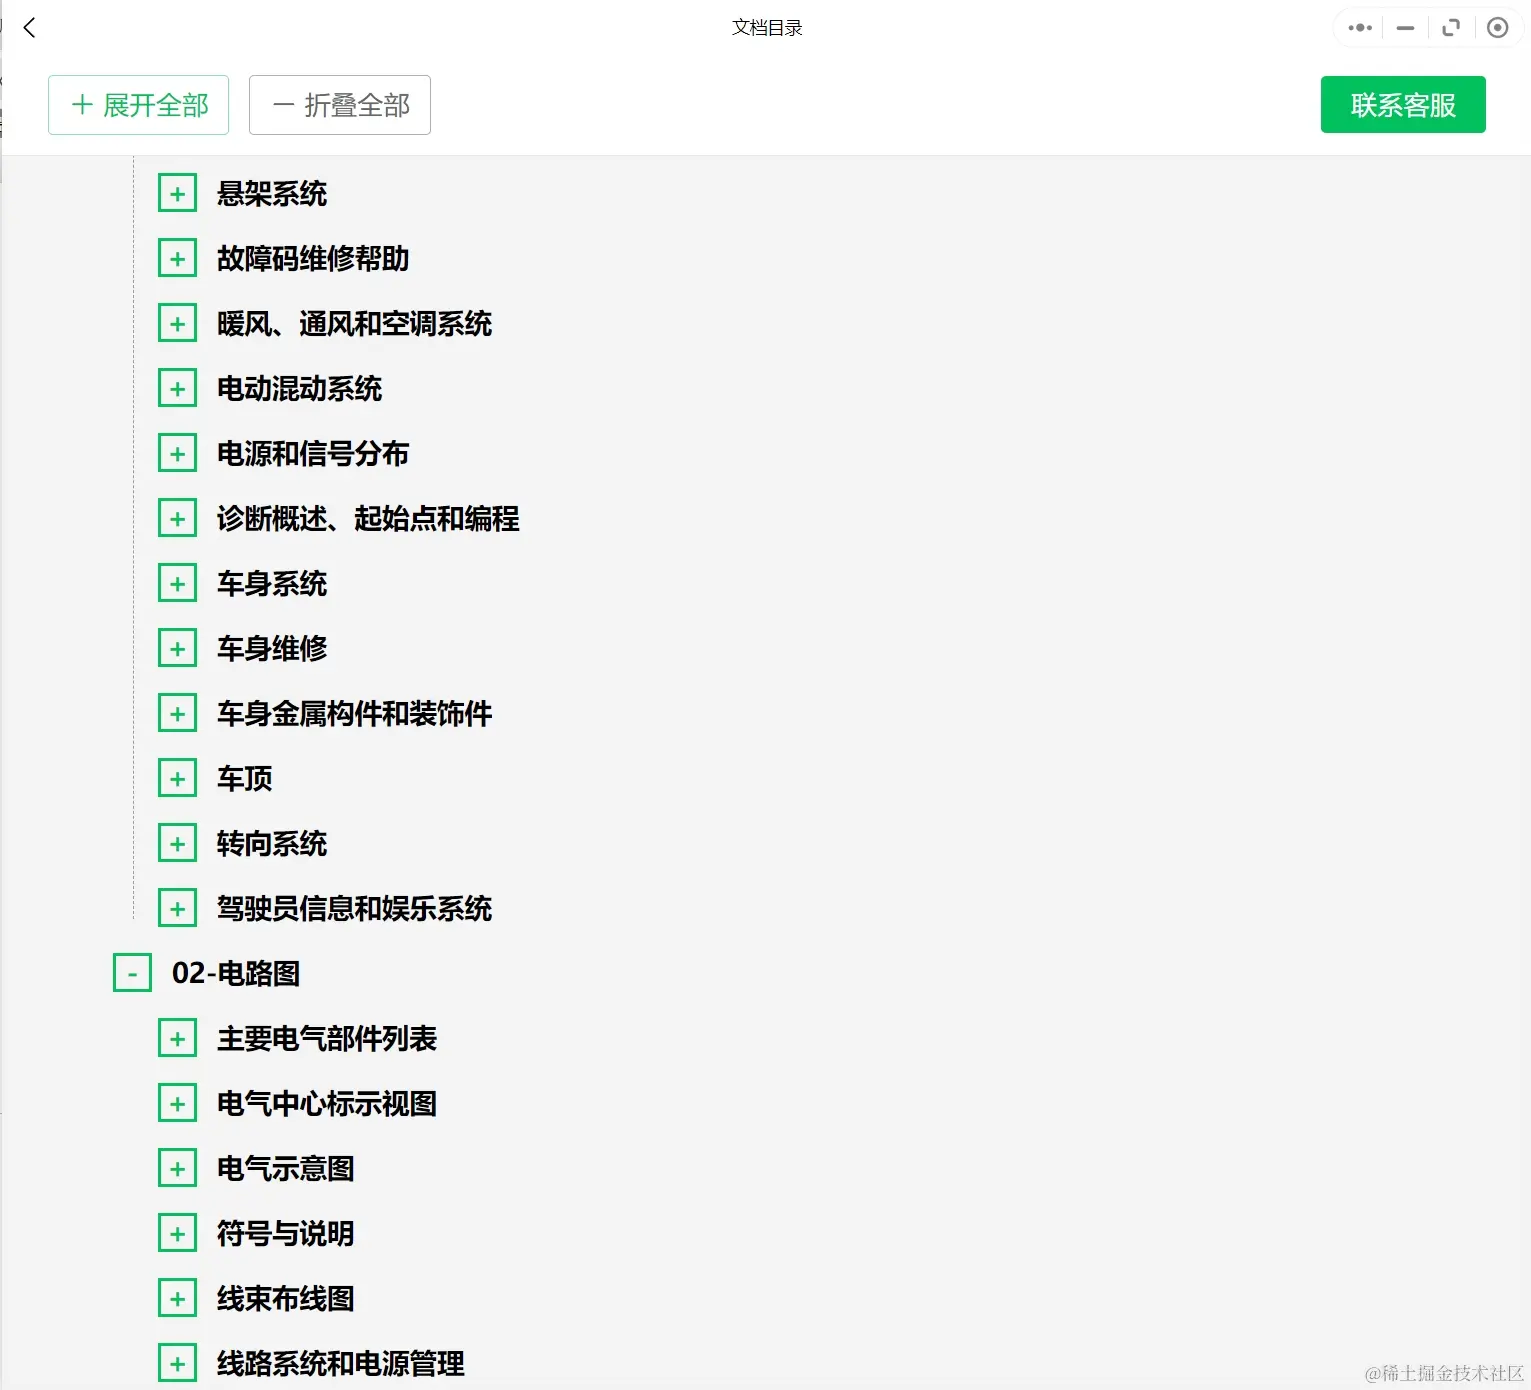Open the 符号与说明 item
This screenshot has height=1390, width=1531.
click(x=285, y=1233)
